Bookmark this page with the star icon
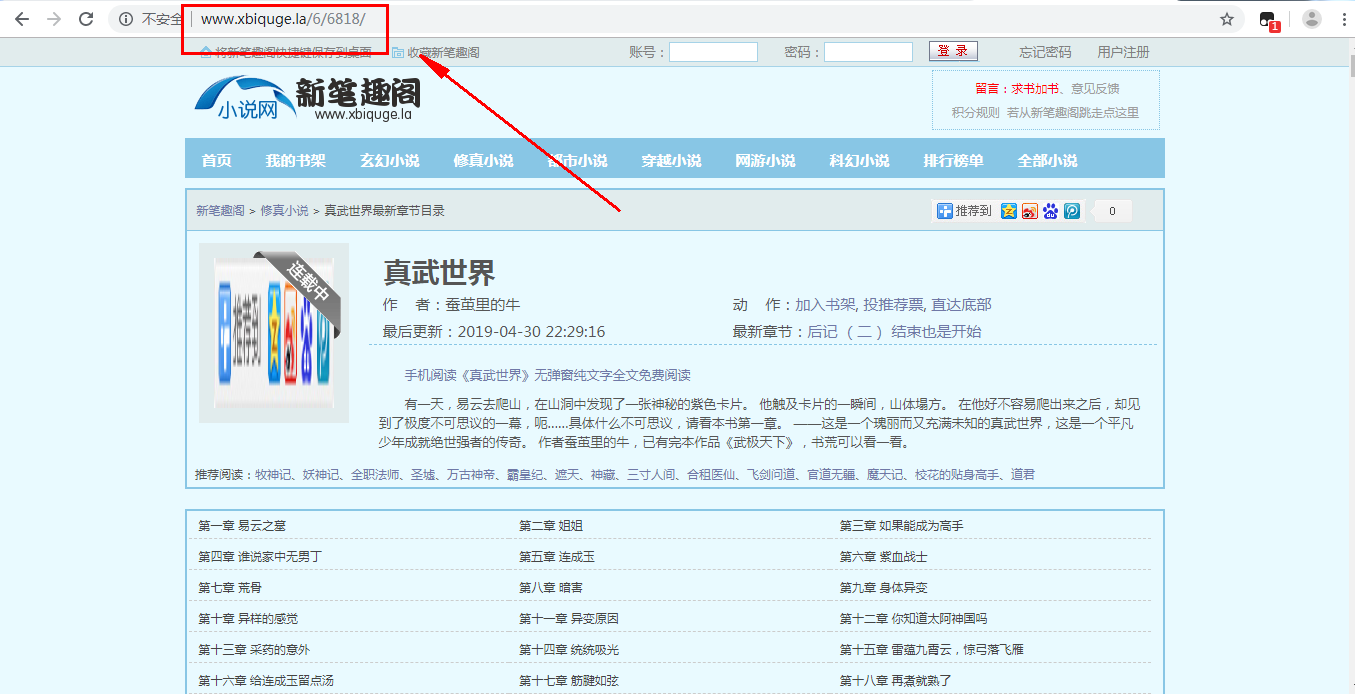 [1227, 19]
